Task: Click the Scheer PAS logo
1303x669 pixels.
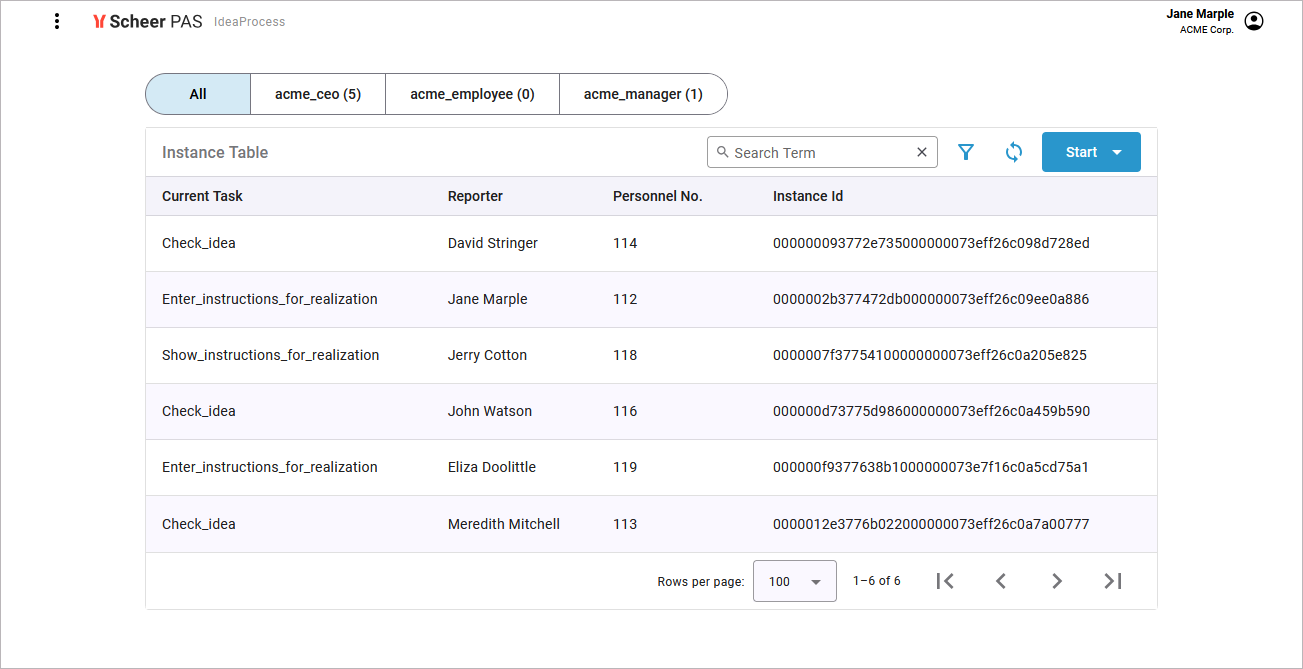Action: tap(147, 21)
